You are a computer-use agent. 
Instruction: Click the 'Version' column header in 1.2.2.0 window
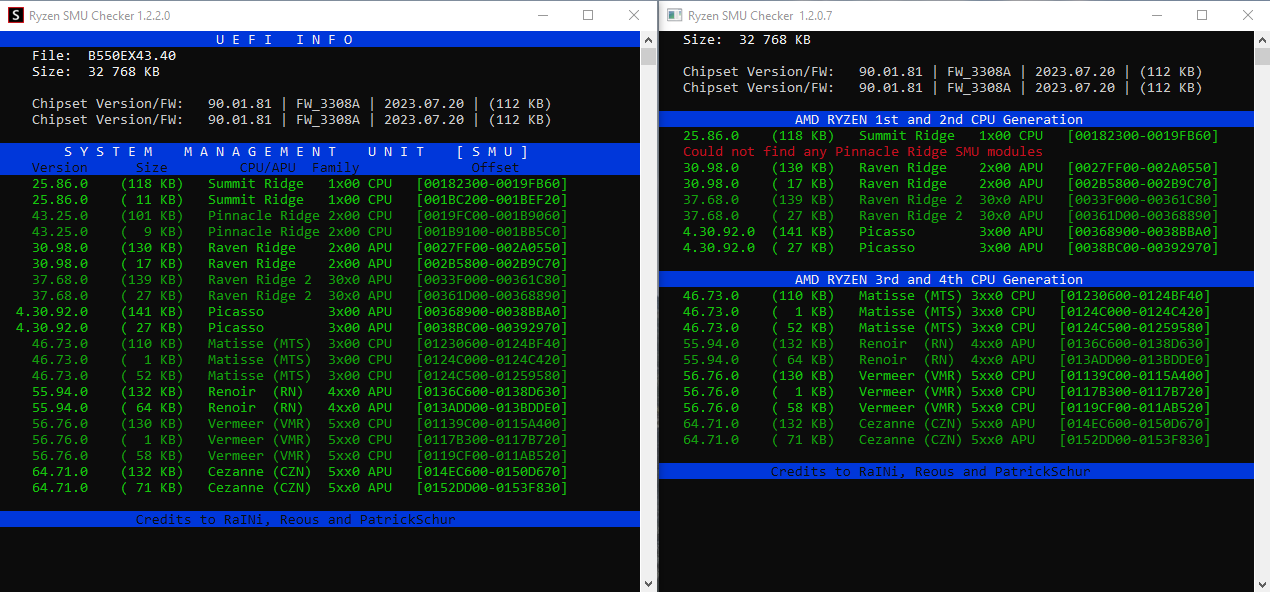pos(60,168)
